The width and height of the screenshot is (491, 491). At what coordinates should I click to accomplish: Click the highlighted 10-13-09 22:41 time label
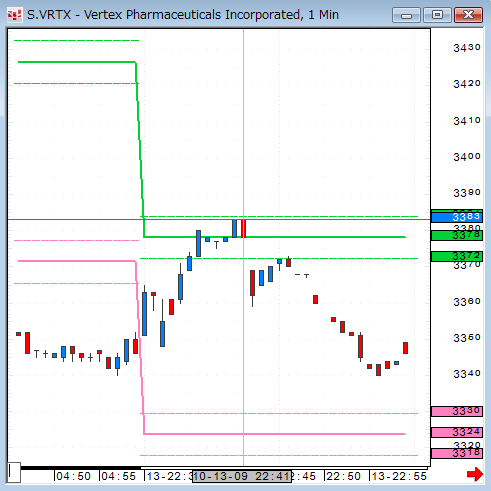point(242,476)
